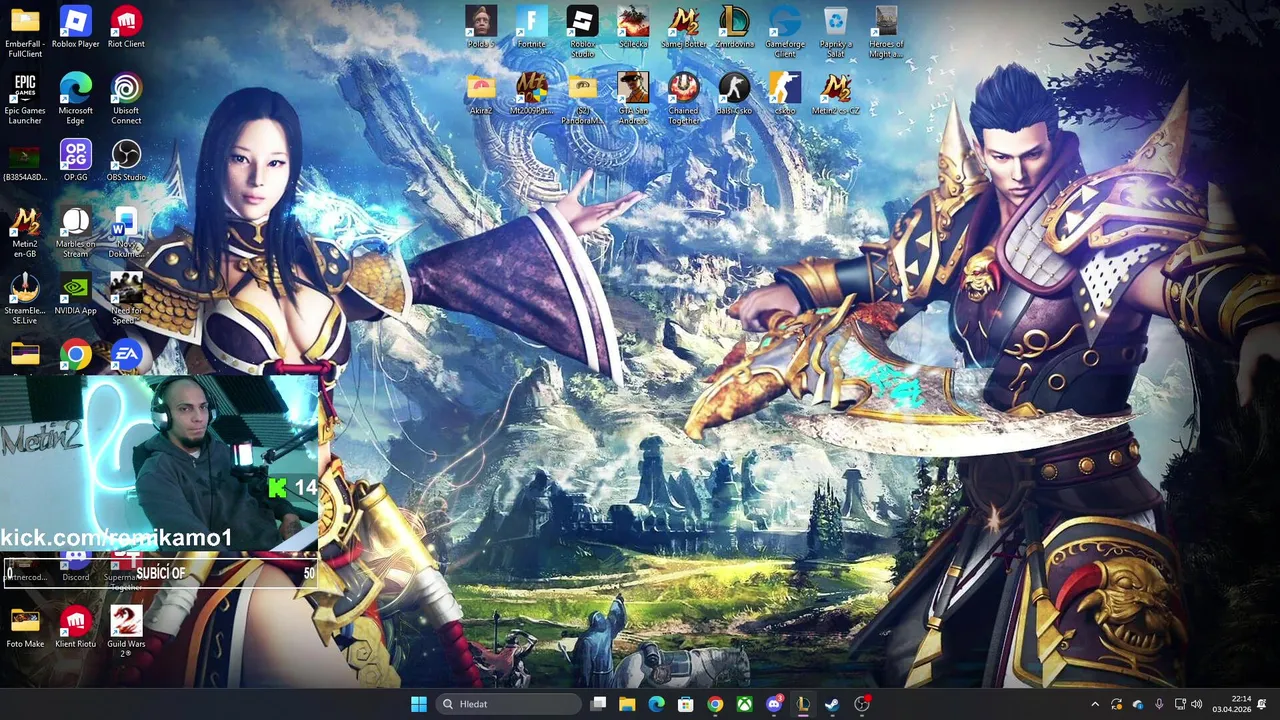Open Xbox app from taskbar
The height and width of the screenshot is (720, 1280).
coord(745,704)
